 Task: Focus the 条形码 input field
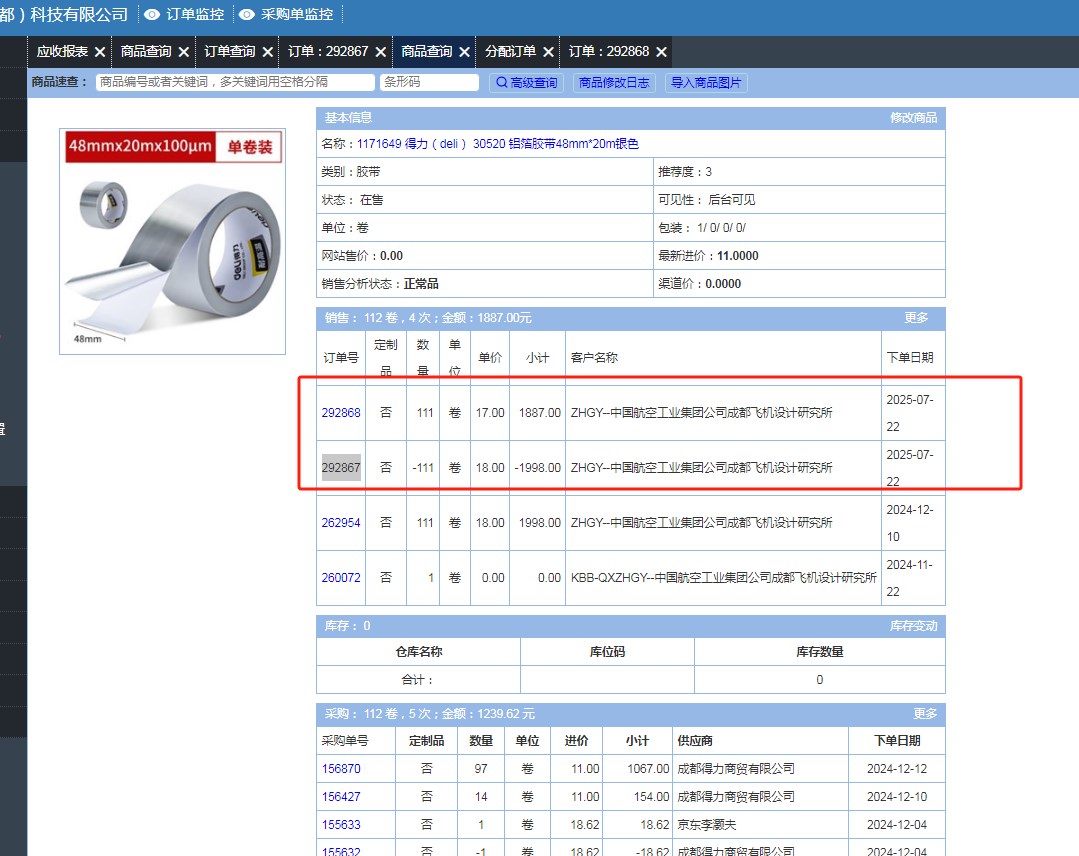[x=429, y=83]
